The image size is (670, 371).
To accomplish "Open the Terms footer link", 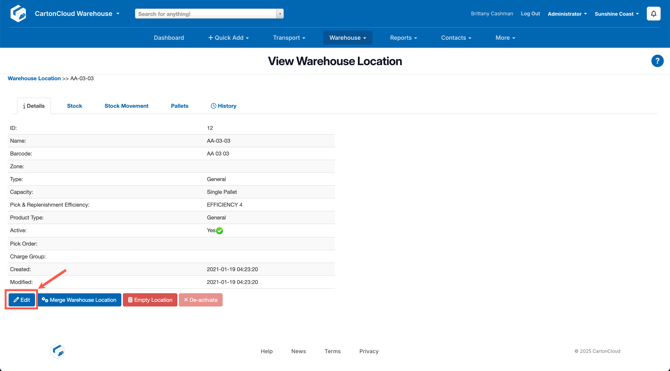I will pyautogui.click(x=332, y=351).
